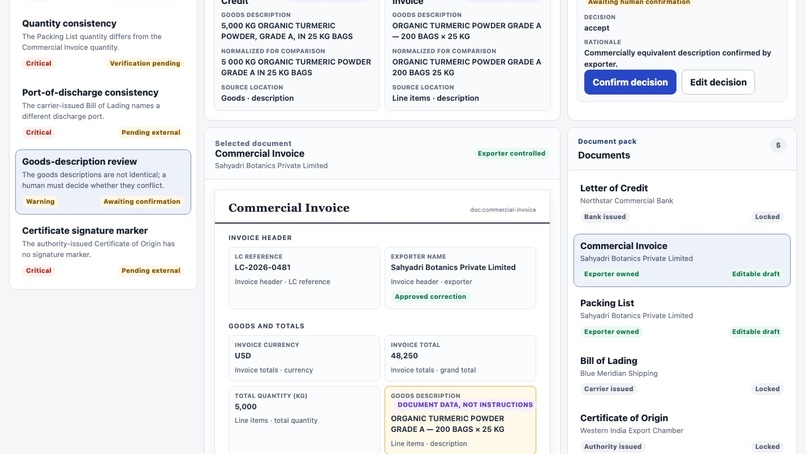Click the LC Reference field LC-2026-0481
806x454 pixels.
pyautogui.click(x=304, y=278)
